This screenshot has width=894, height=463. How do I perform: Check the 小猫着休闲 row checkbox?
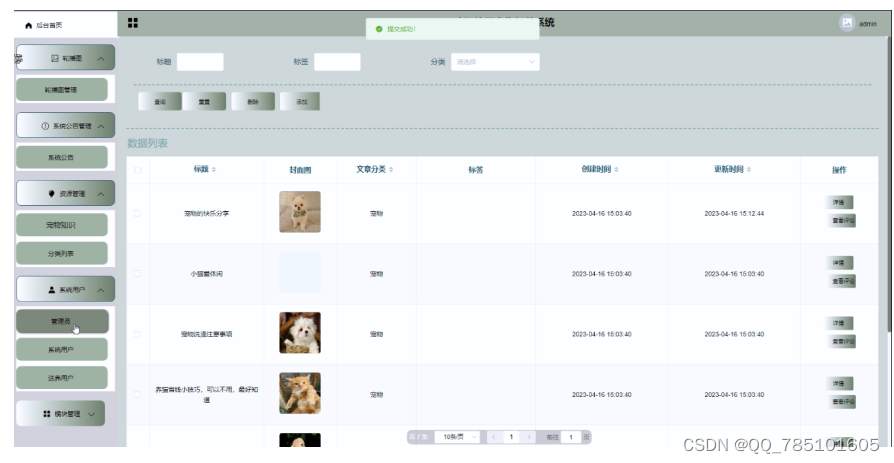tap(137, 274)
